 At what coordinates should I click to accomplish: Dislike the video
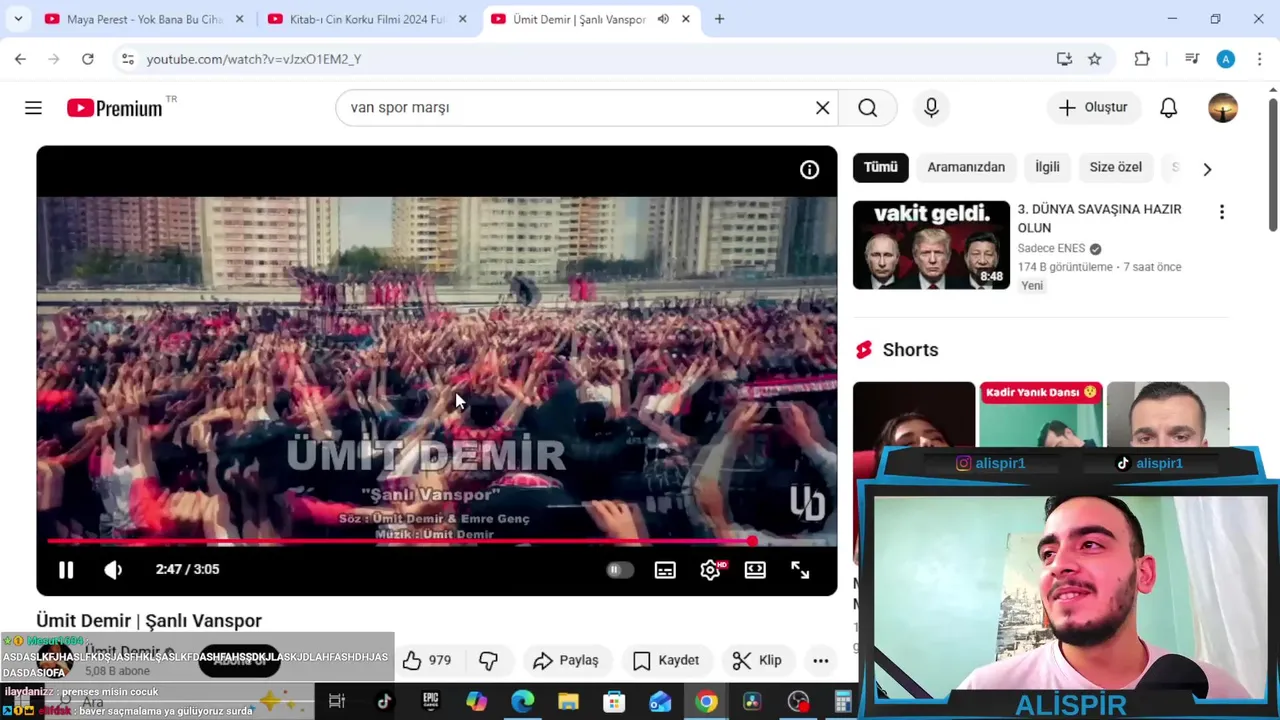point(488,661)
